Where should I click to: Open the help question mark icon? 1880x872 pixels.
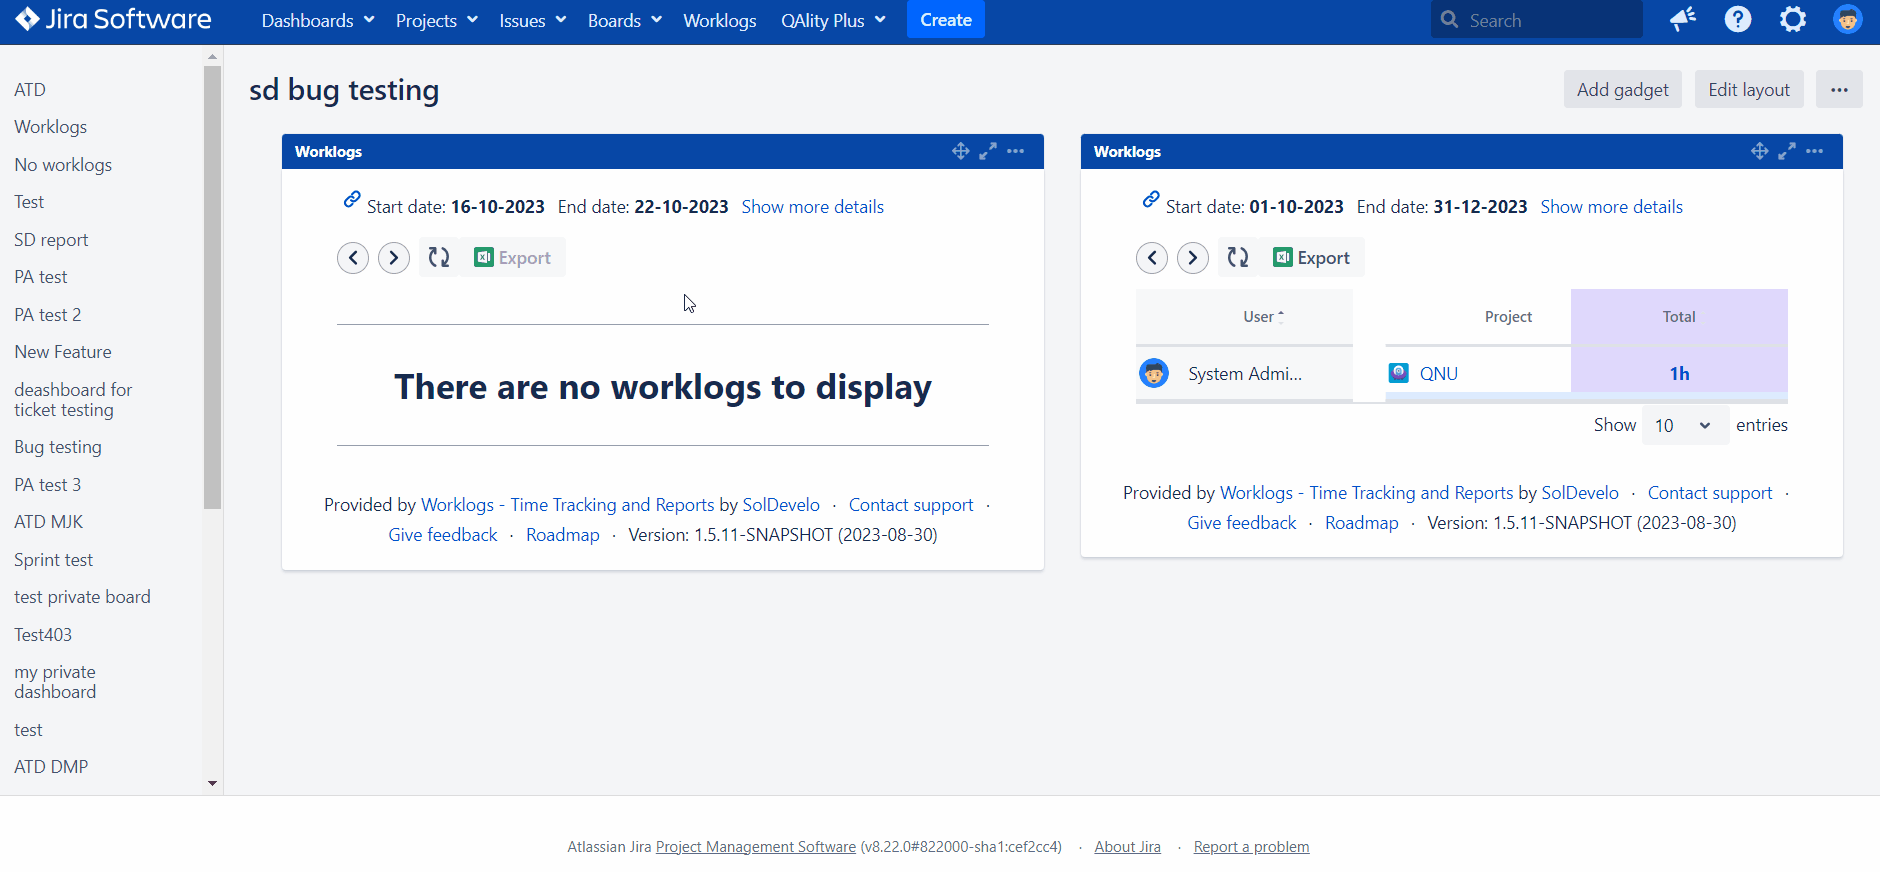(x=1738, y=19)
